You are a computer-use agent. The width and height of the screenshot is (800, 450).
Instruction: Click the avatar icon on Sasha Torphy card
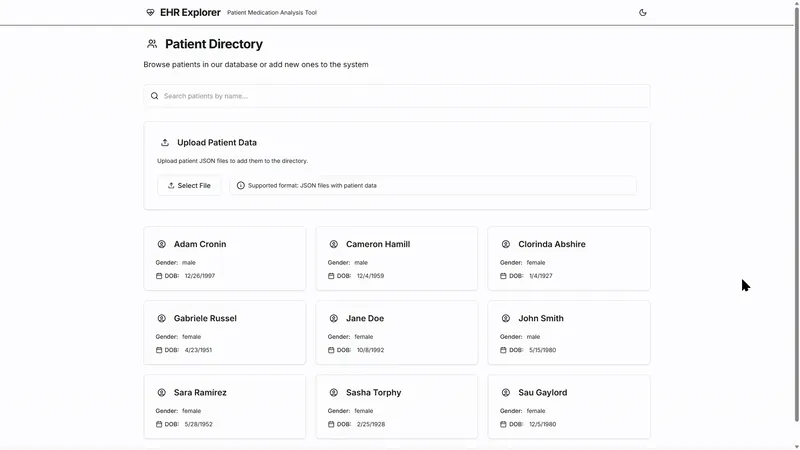[334, 392]
